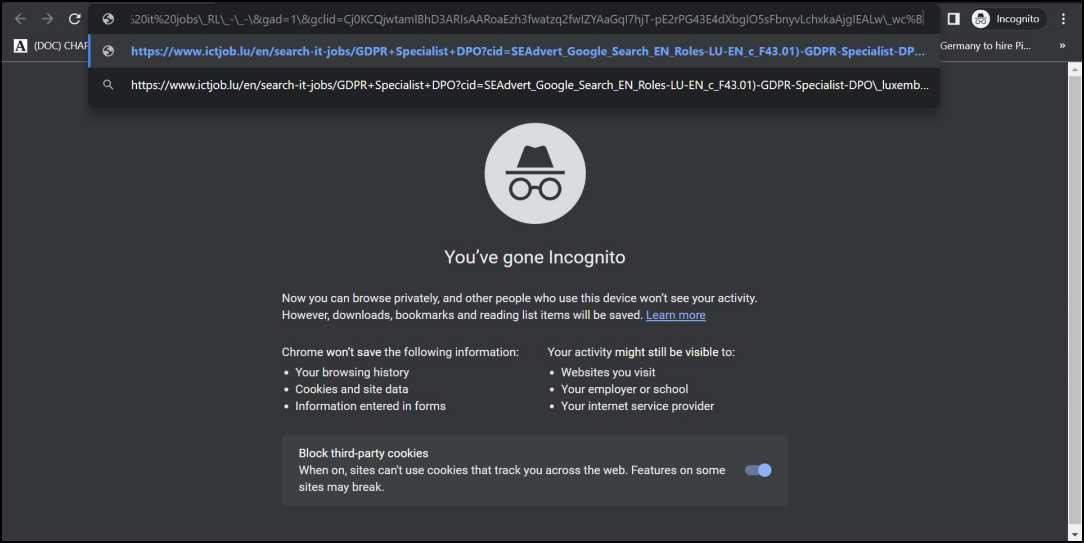Screen dimensions: 1084x543
Task: Open the (DOC) CHAP bookmark
Action: pyautogui.click(x=50, y=46)
